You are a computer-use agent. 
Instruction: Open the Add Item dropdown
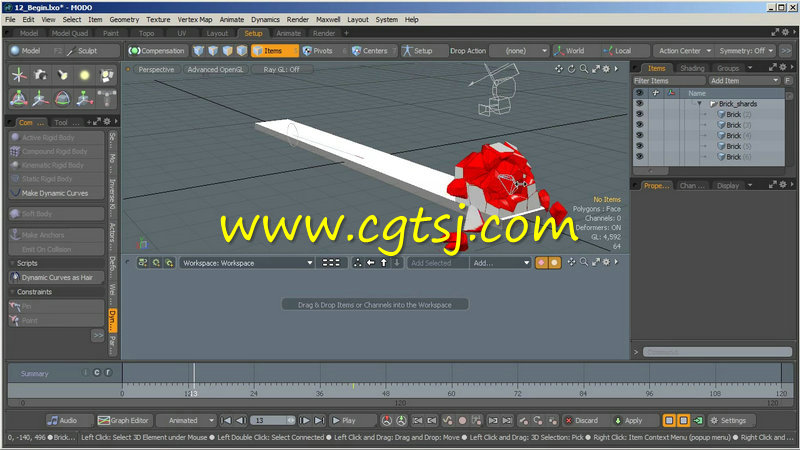pyautogui.click(x=744, y=81)
